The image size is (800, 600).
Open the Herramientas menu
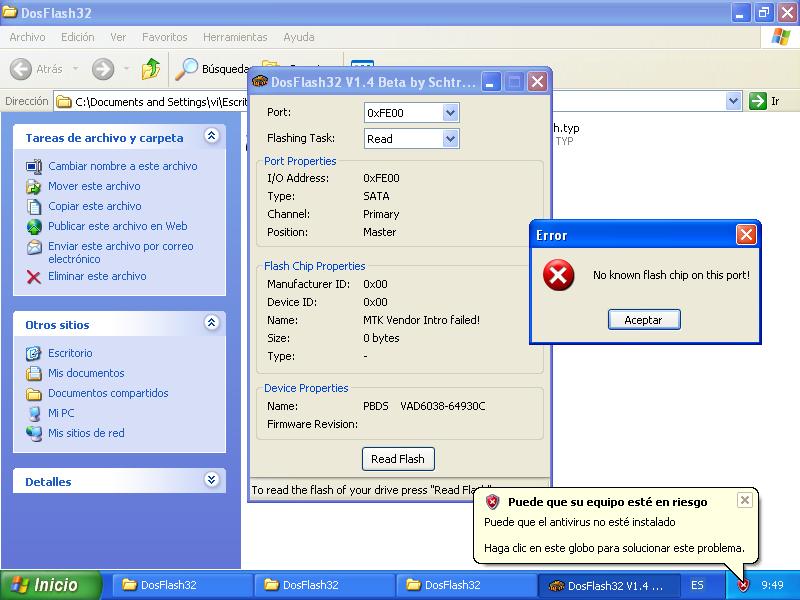pyautogui.click(x=235, y=37)
